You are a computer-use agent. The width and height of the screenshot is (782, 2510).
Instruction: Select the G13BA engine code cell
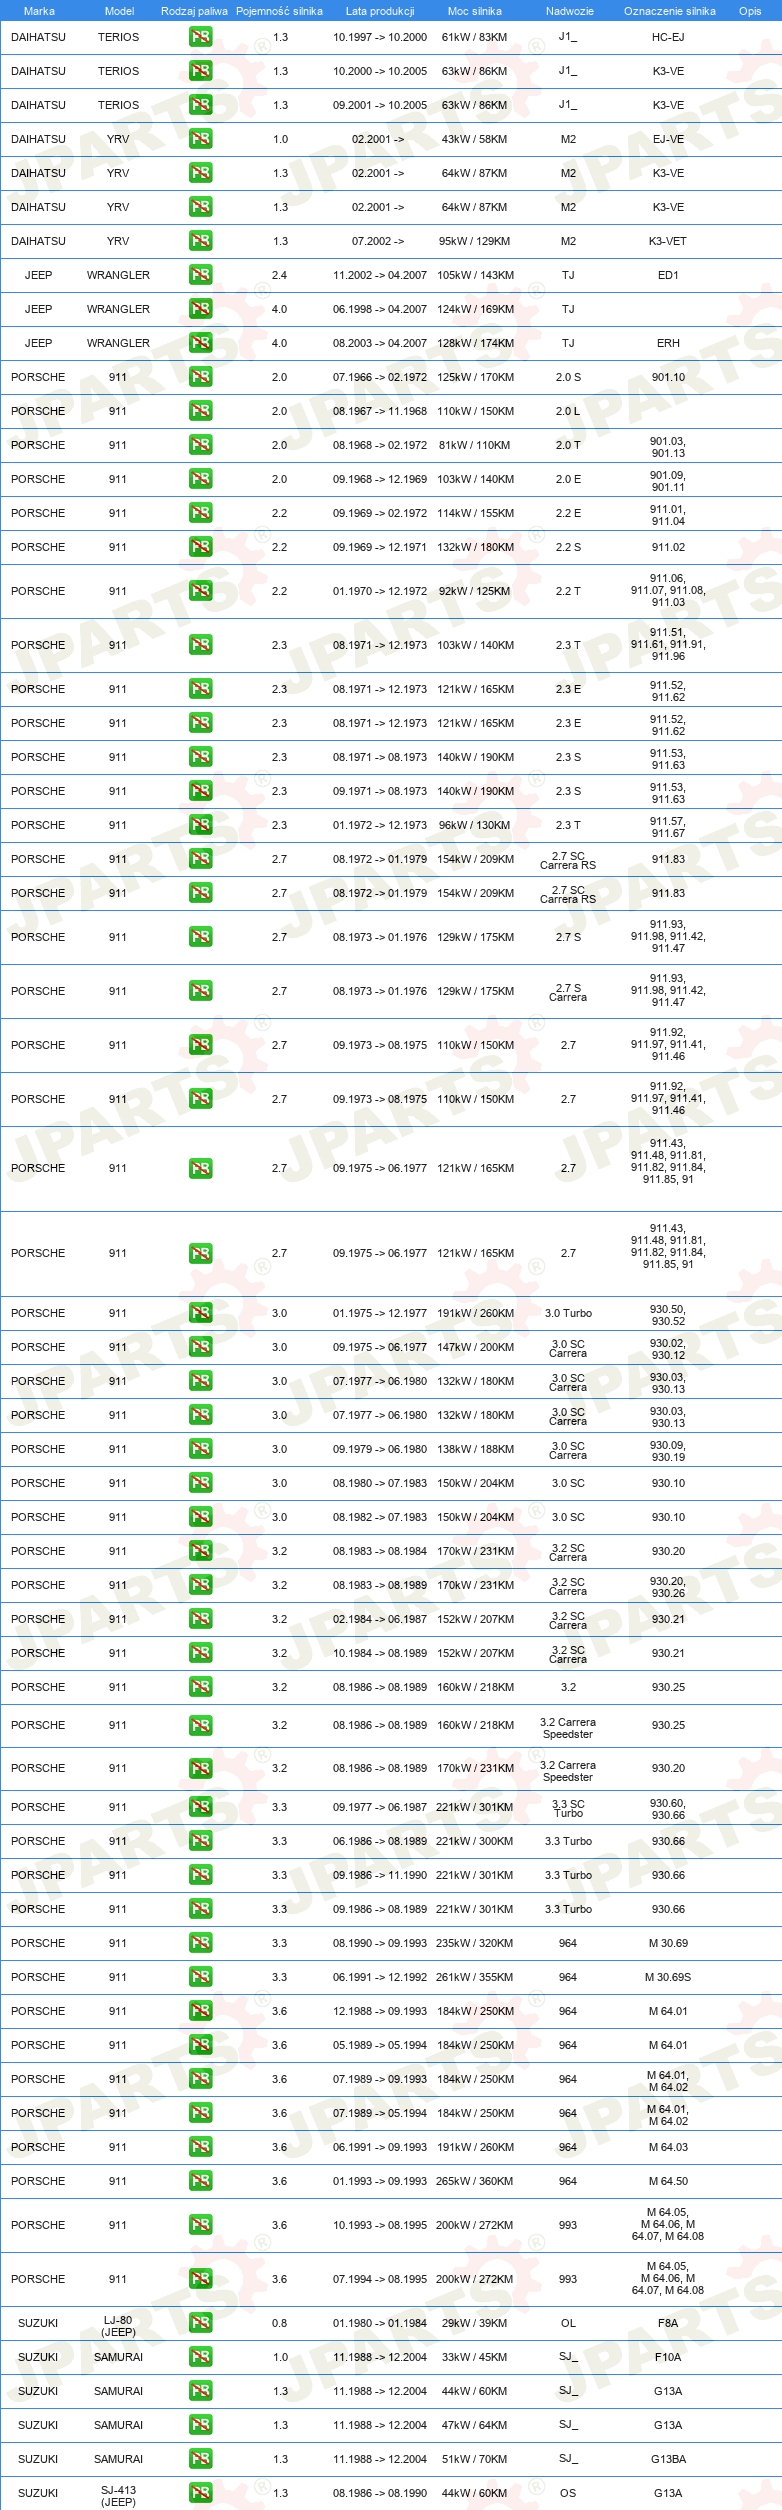tap(668, 2459)
